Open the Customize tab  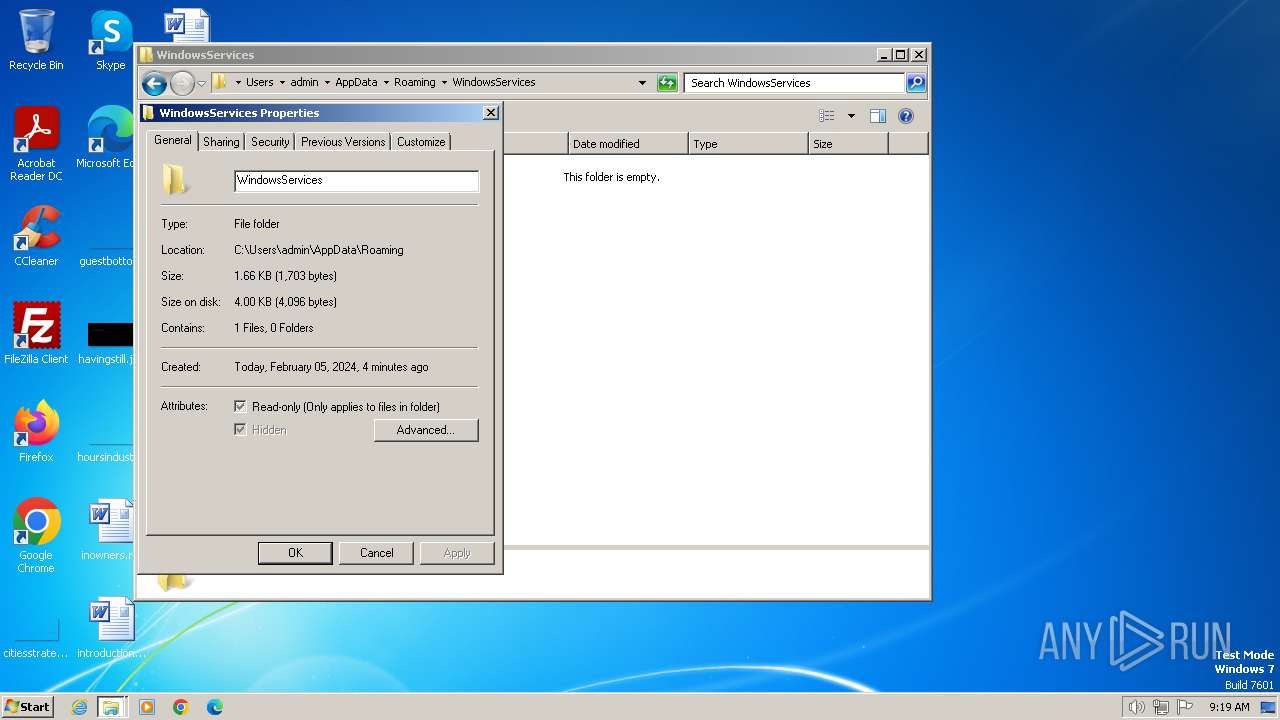coord(421,142)
